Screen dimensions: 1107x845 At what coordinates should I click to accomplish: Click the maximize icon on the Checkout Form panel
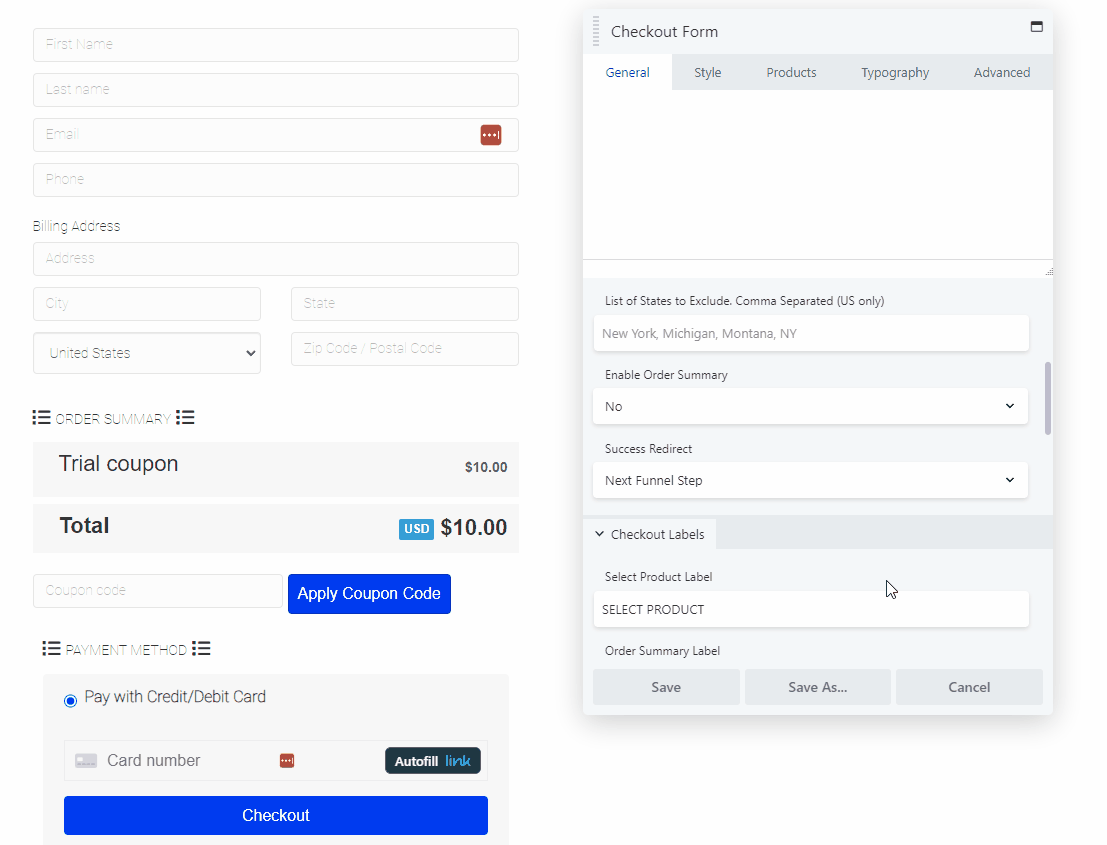click(x=1036, y=27)
